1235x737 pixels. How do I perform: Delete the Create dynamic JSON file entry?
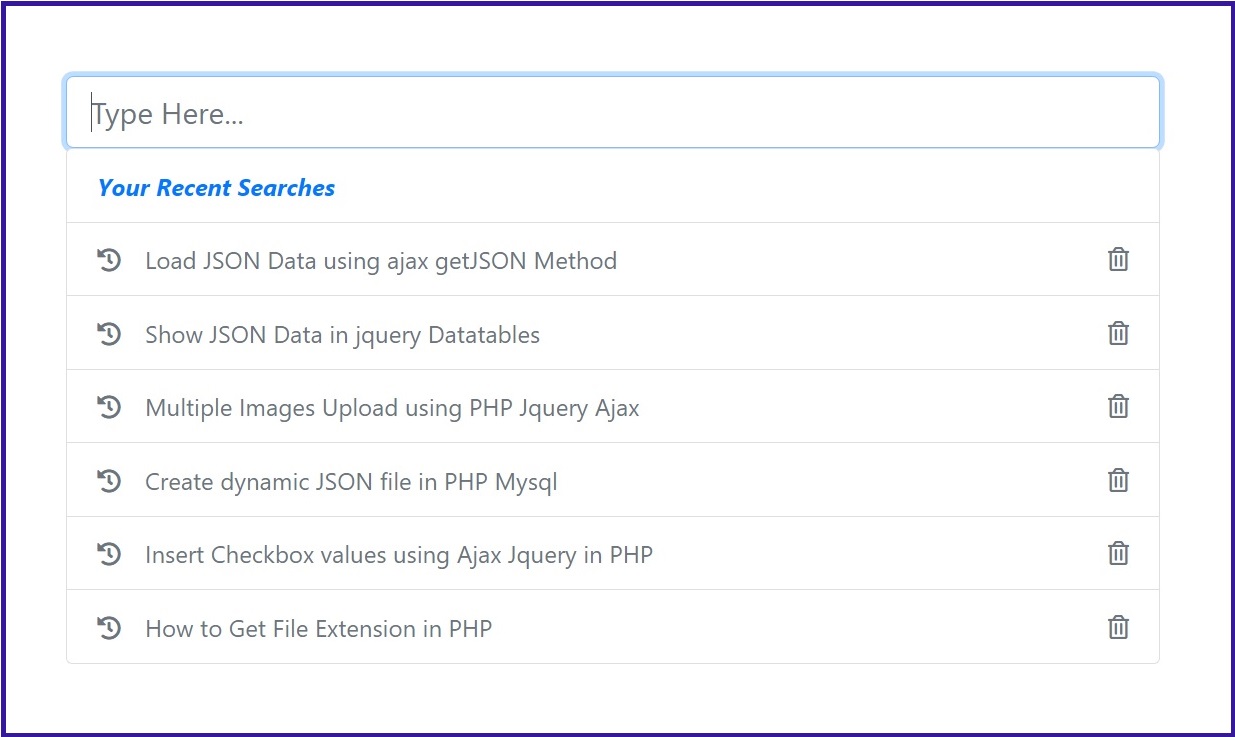(1118, 481)
